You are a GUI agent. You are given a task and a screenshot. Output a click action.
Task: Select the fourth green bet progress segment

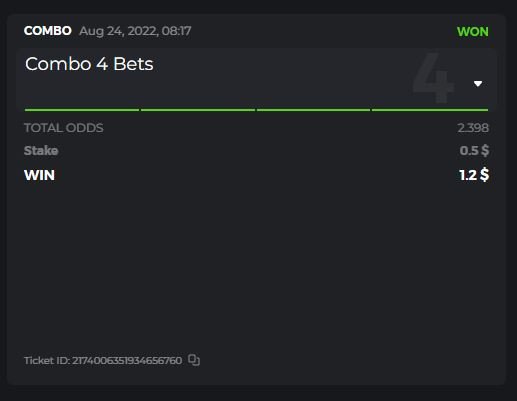(430, 110)
